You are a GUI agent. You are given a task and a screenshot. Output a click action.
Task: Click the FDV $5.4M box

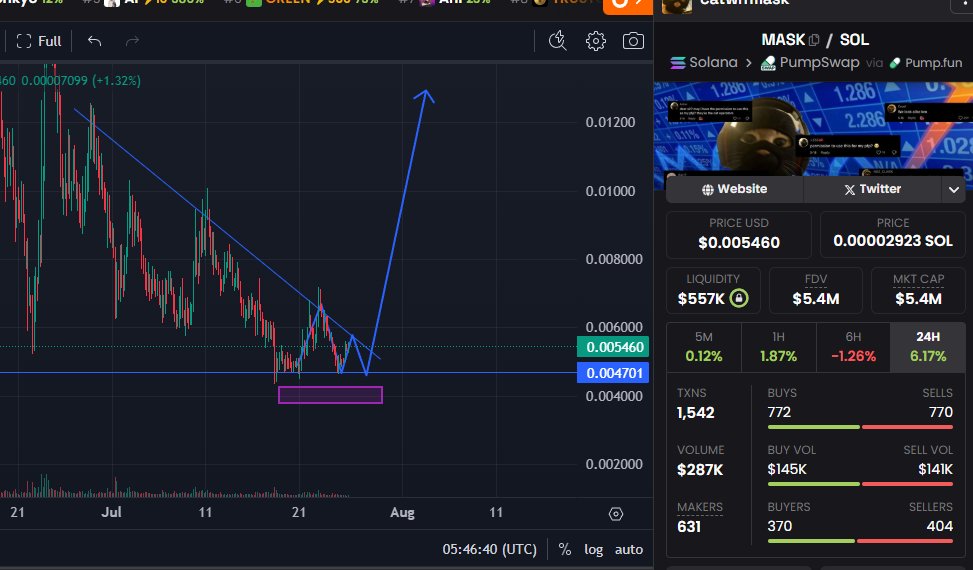pyautogui.click(x=815, y=290)
